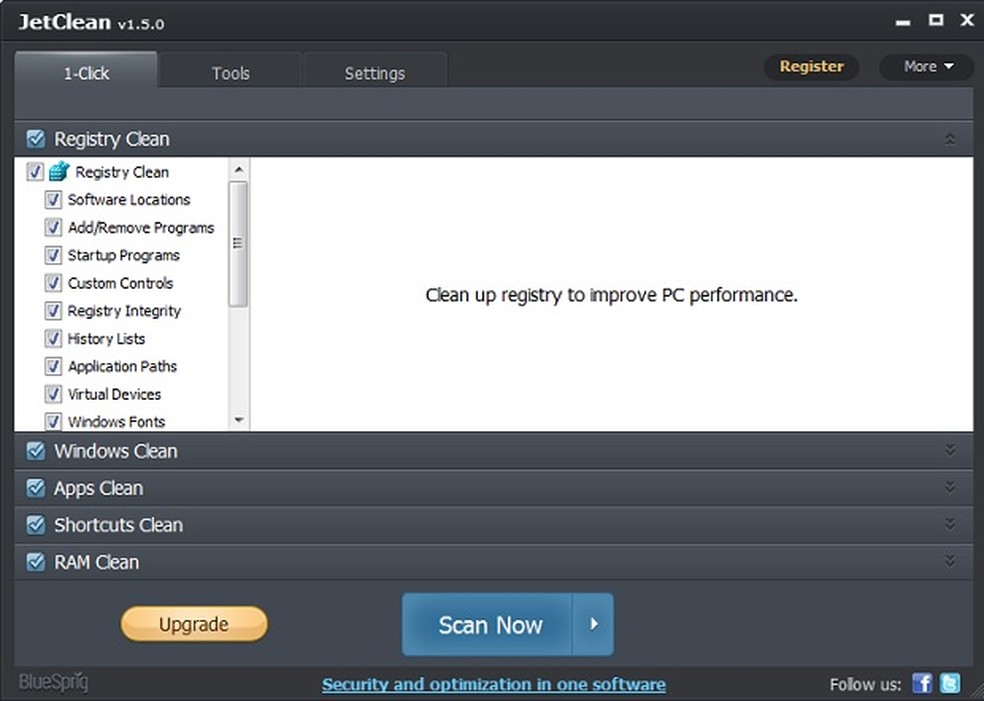Uncheck History Lists checkbox
The image size is (984, 701).
[53, 338]
